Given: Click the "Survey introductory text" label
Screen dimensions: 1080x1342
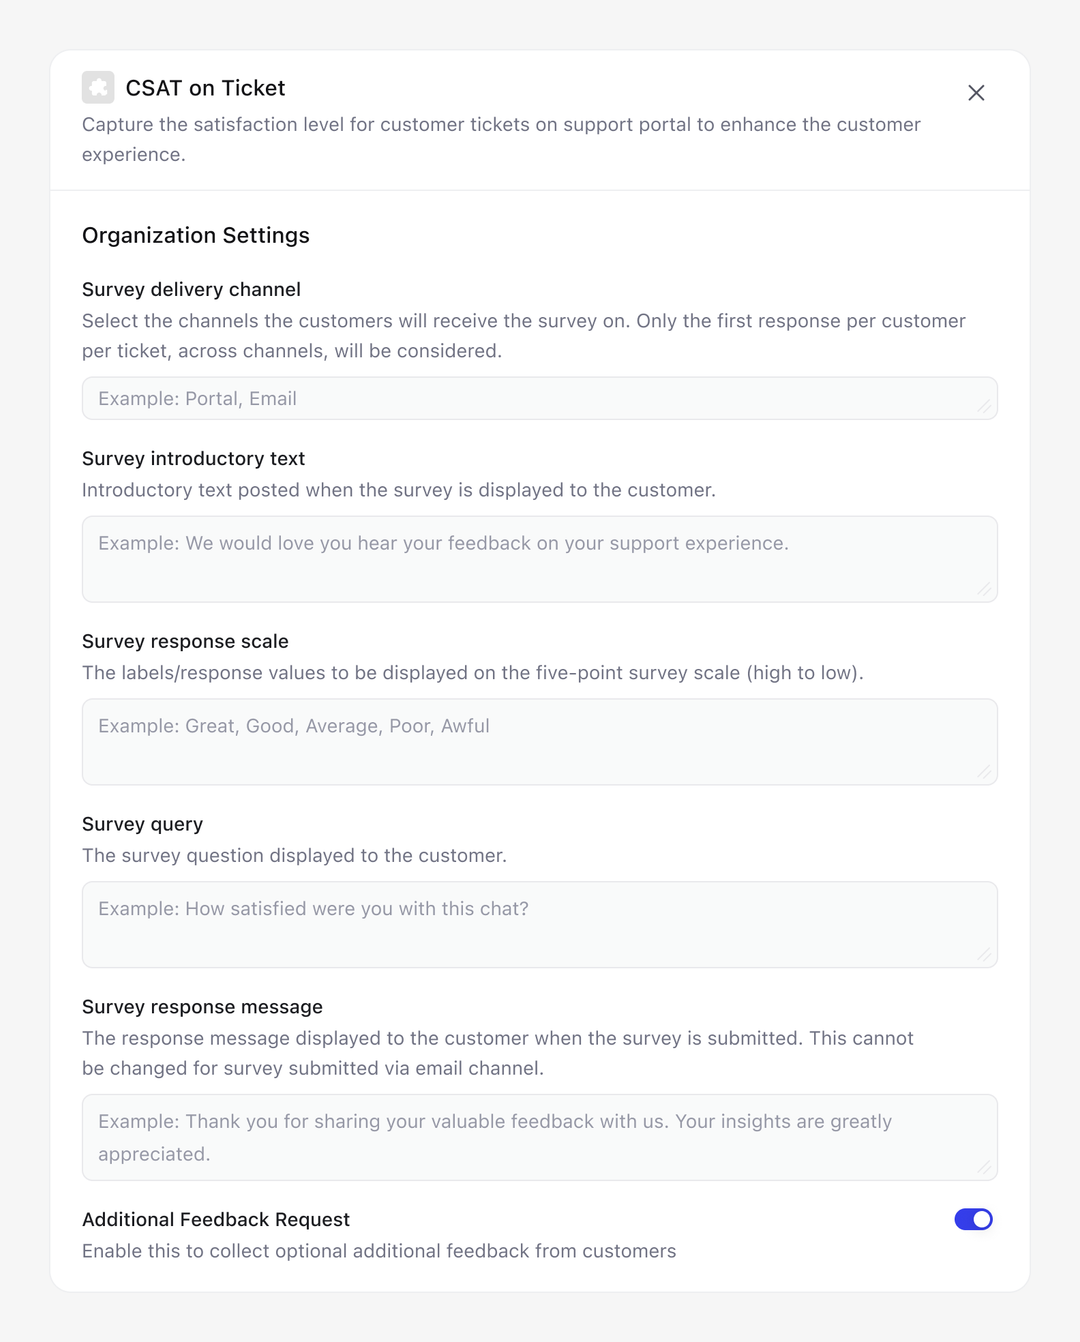Looking at the screenshot, I should (193, 458).
